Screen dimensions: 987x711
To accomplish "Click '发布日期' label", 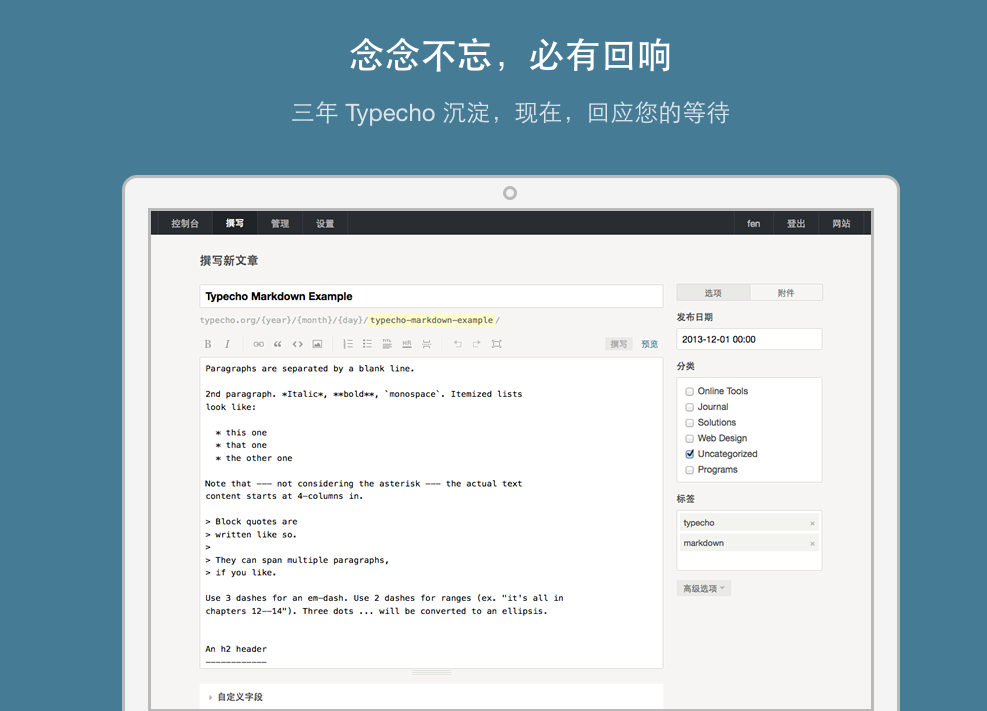I will tap(695, 317).
